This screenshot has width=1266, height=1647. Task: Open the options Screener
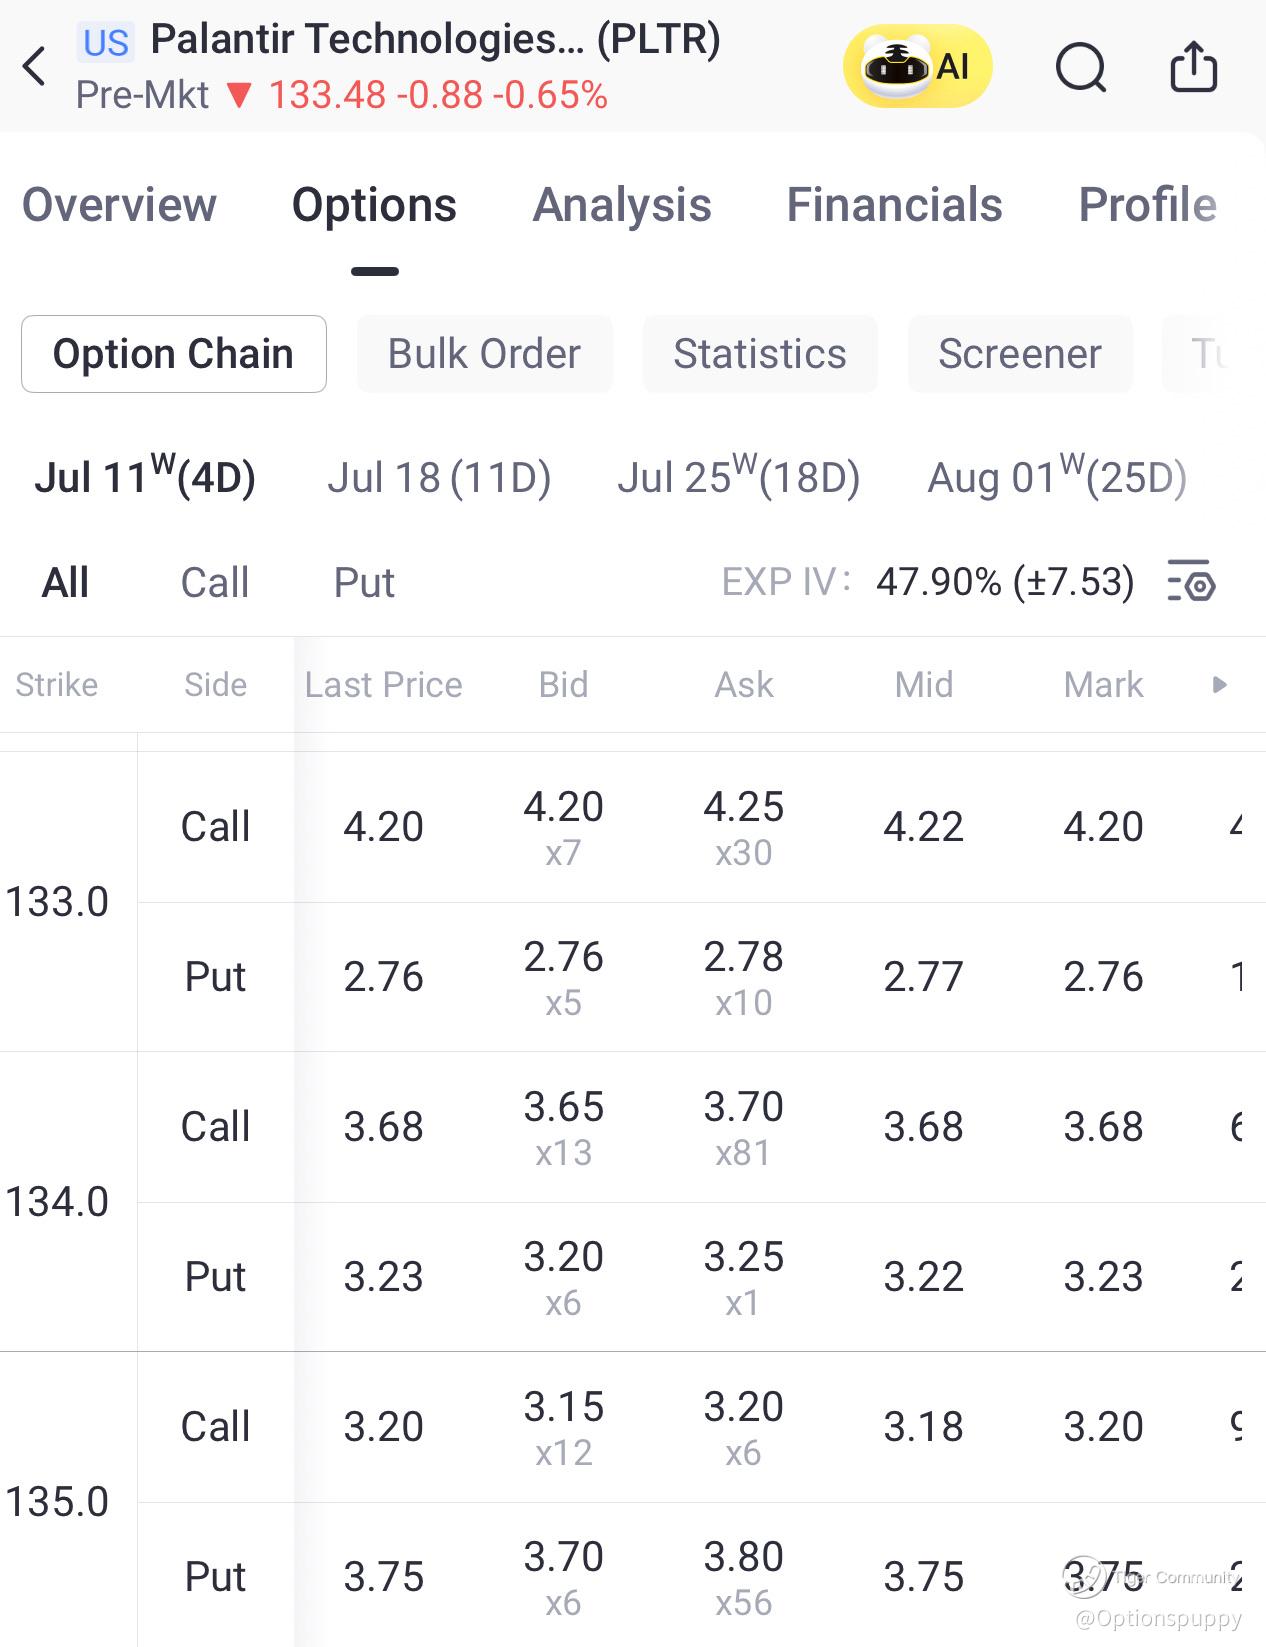[1019, 354]
